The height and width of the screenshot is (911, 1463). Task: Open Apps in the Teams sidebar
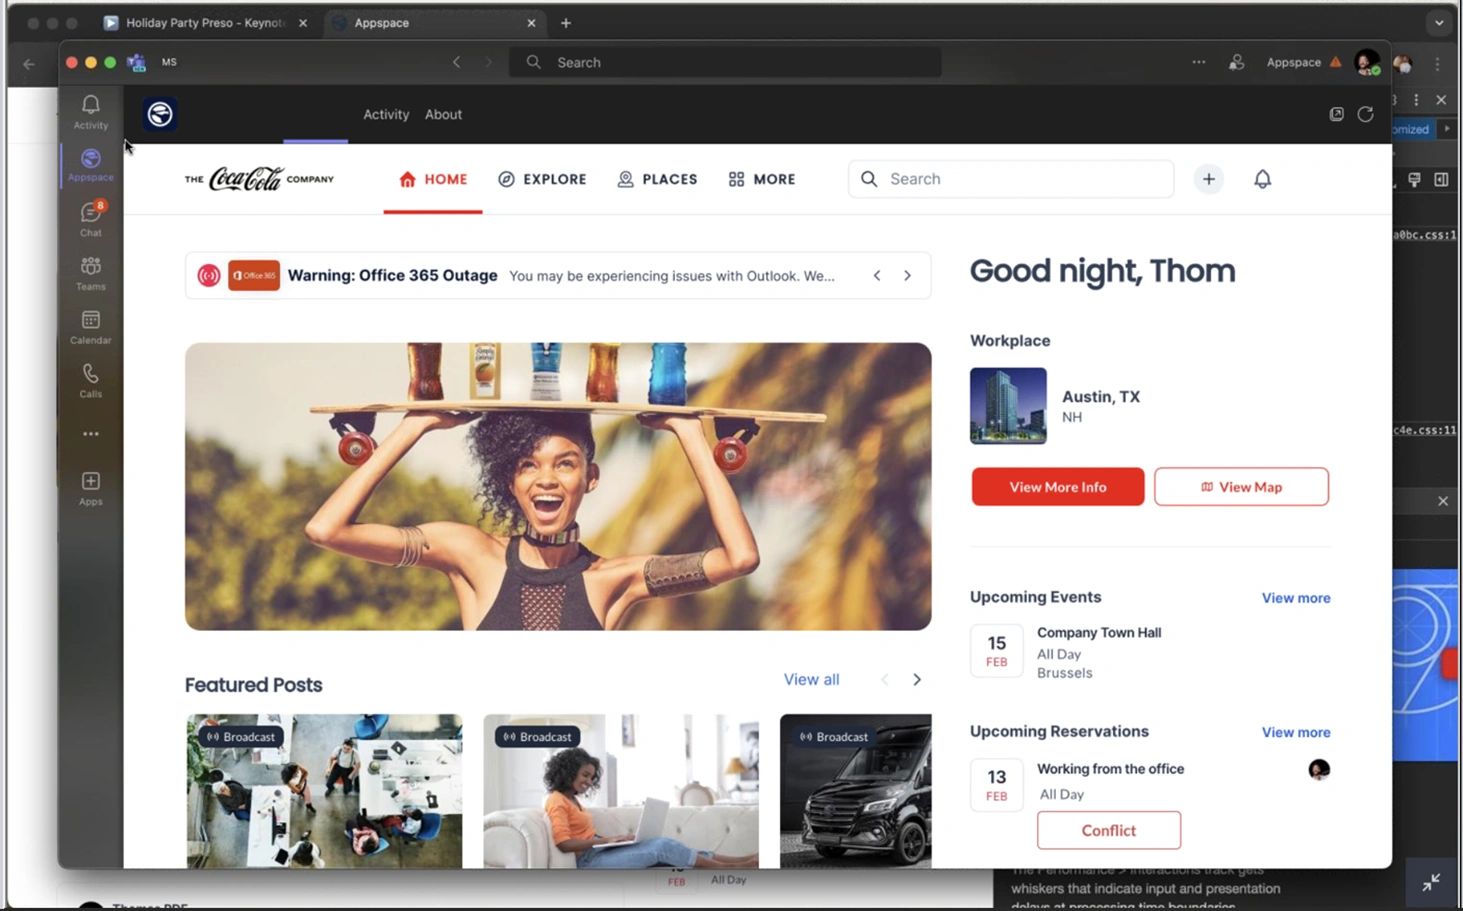click(90, 488)
